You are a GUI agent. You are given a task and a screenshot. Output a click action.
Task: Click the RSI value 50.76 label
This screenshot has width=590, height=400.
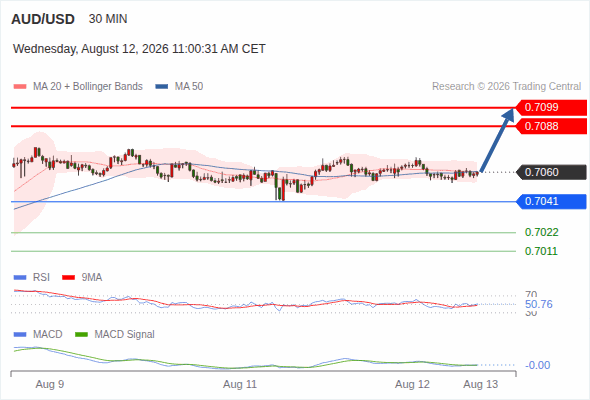539,304
